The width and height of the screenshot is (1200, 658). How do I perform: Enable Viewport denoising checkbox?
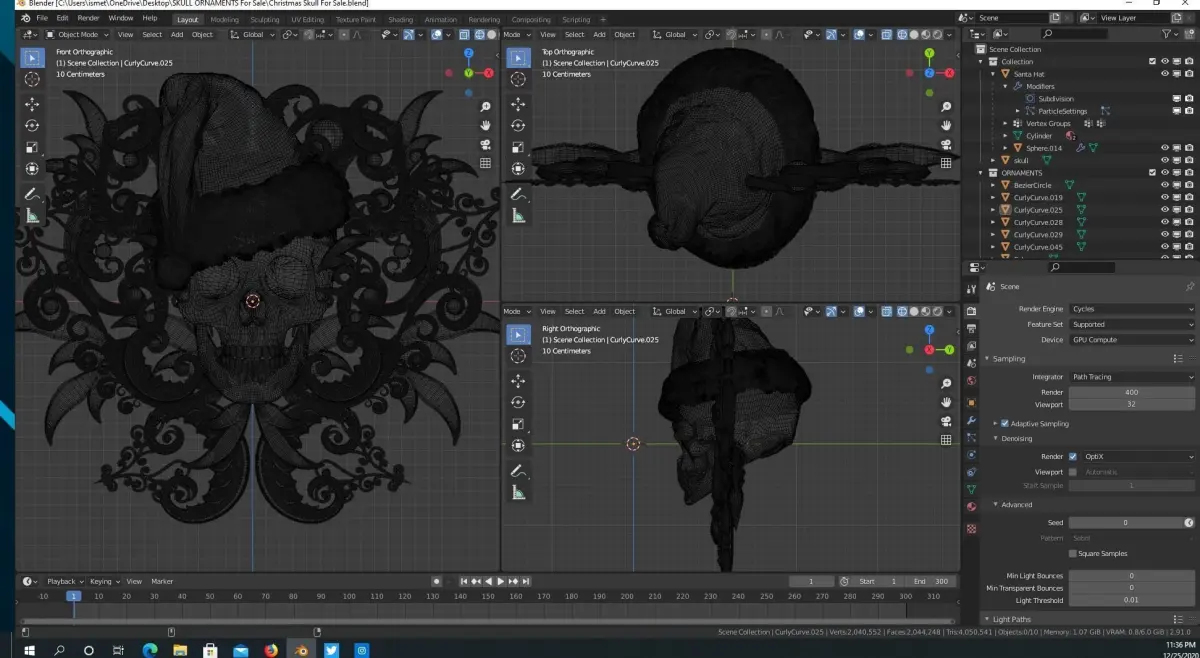click(1073, 472)
